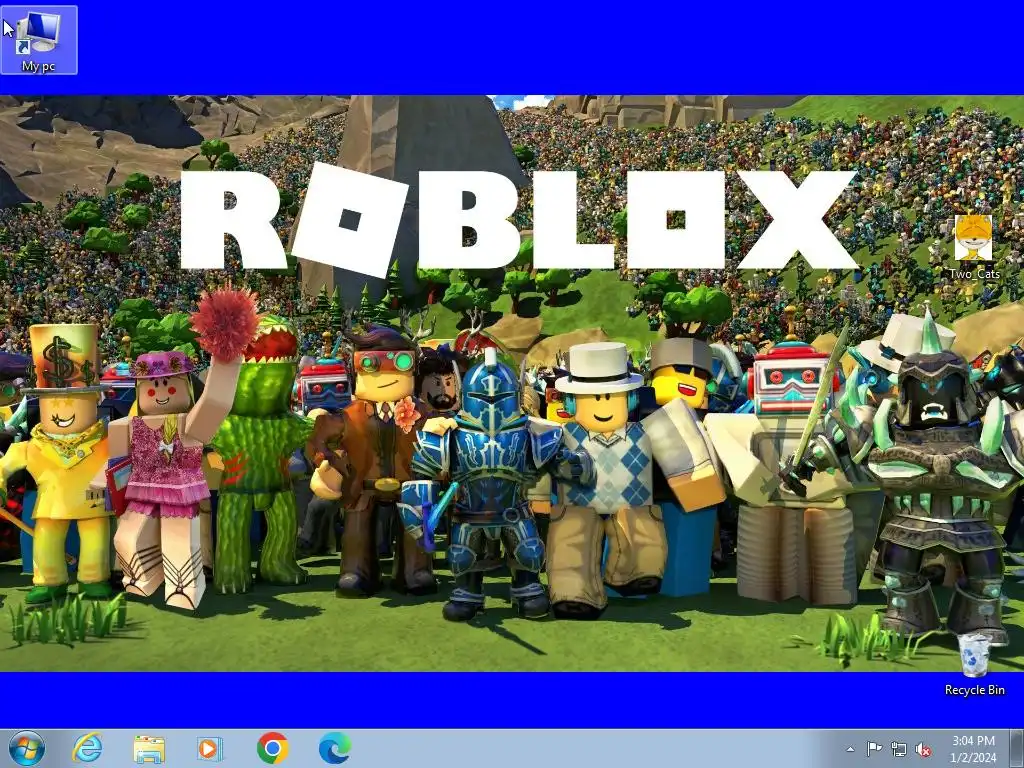Open the Windows Start menu
This screenshot has height=768, width=1024.
[x=27, y=748]
